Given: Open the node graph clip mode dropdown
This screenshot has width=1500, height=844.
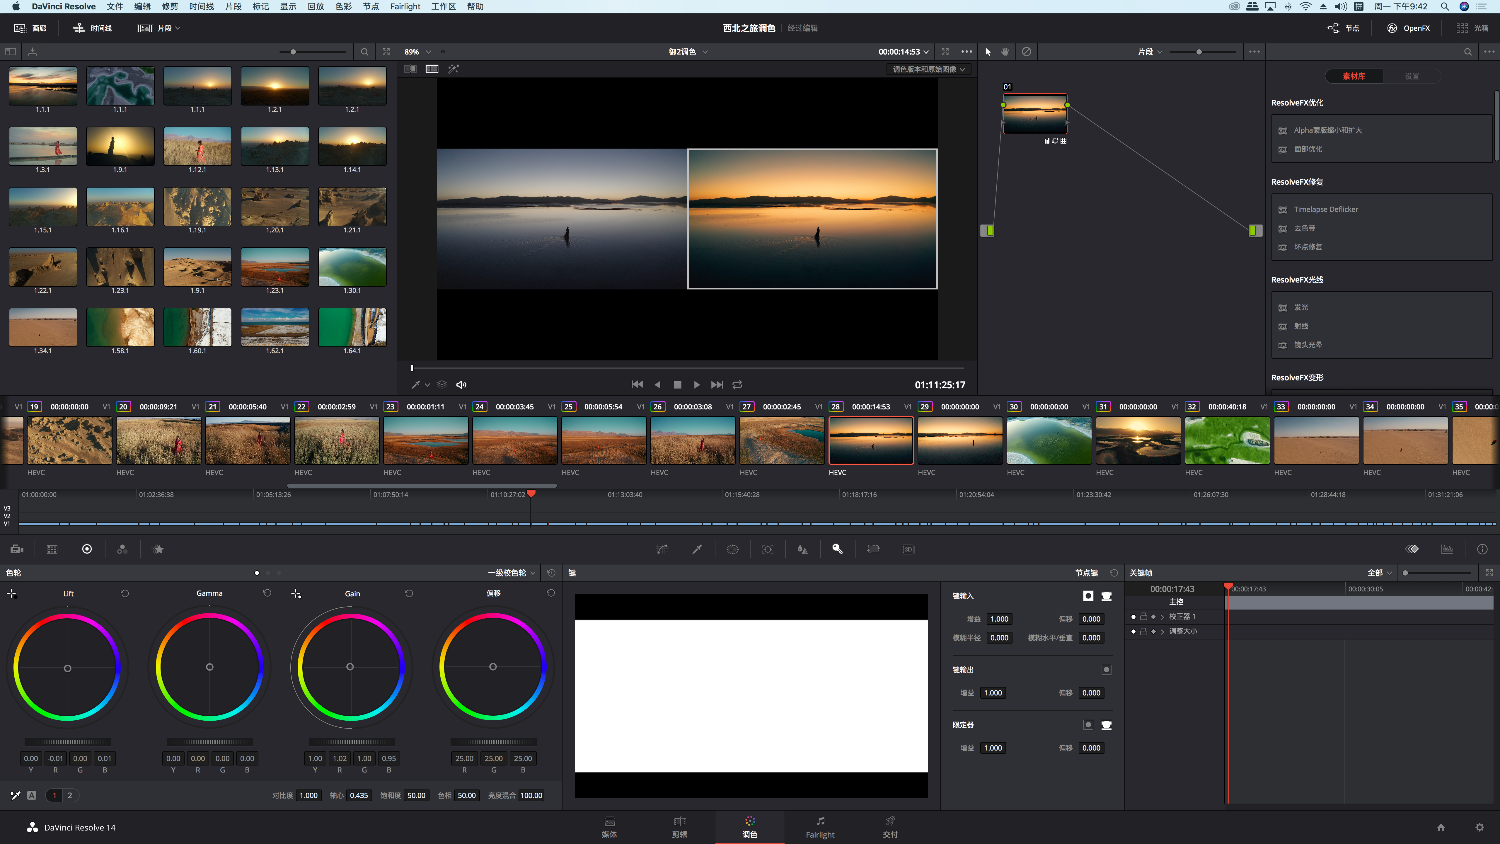Looking at the screenshot, I should [1149, 51].
